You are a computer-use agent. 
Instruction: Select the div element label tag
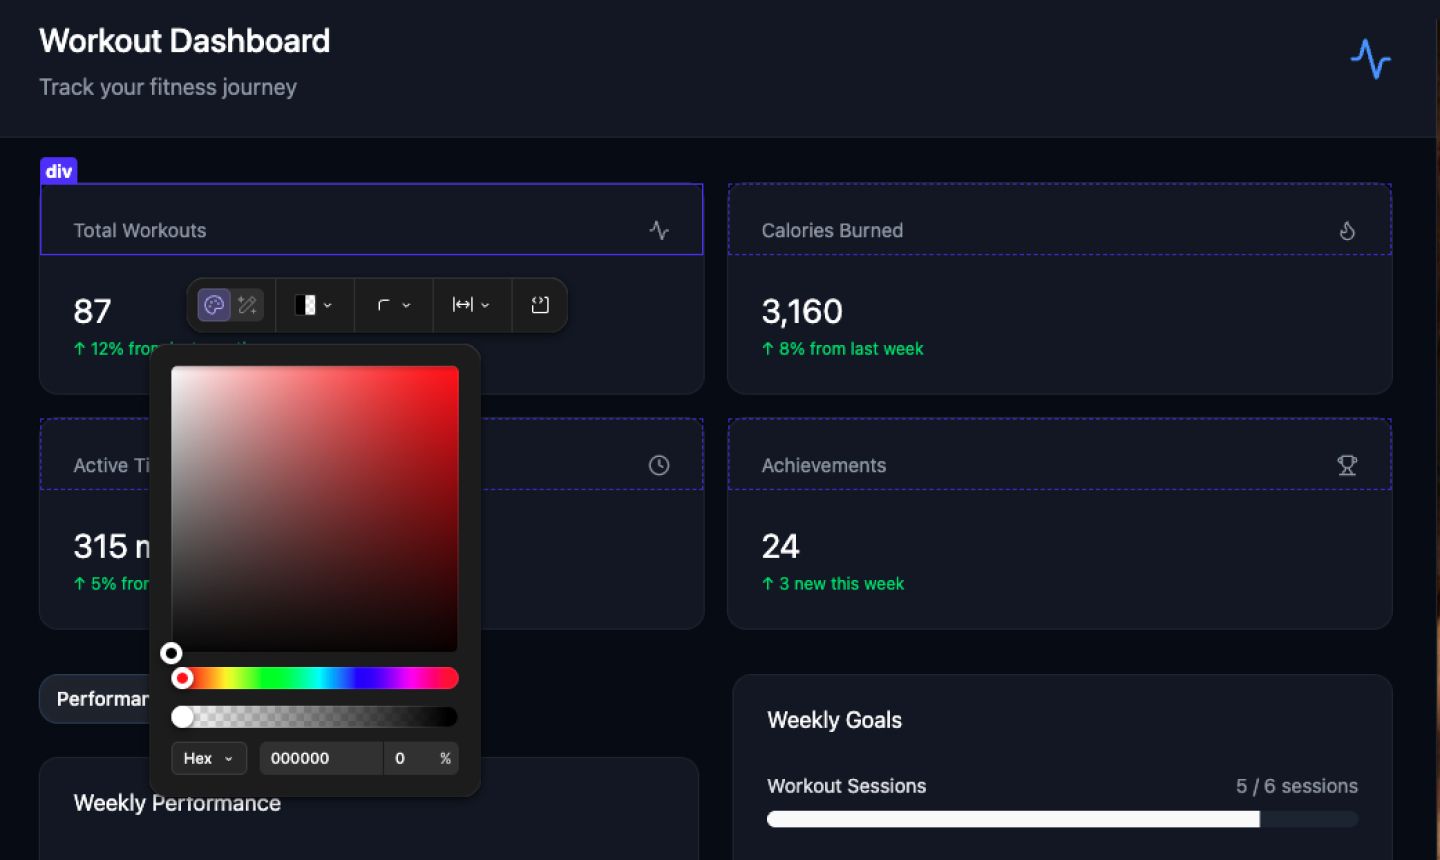click(58, 170)
